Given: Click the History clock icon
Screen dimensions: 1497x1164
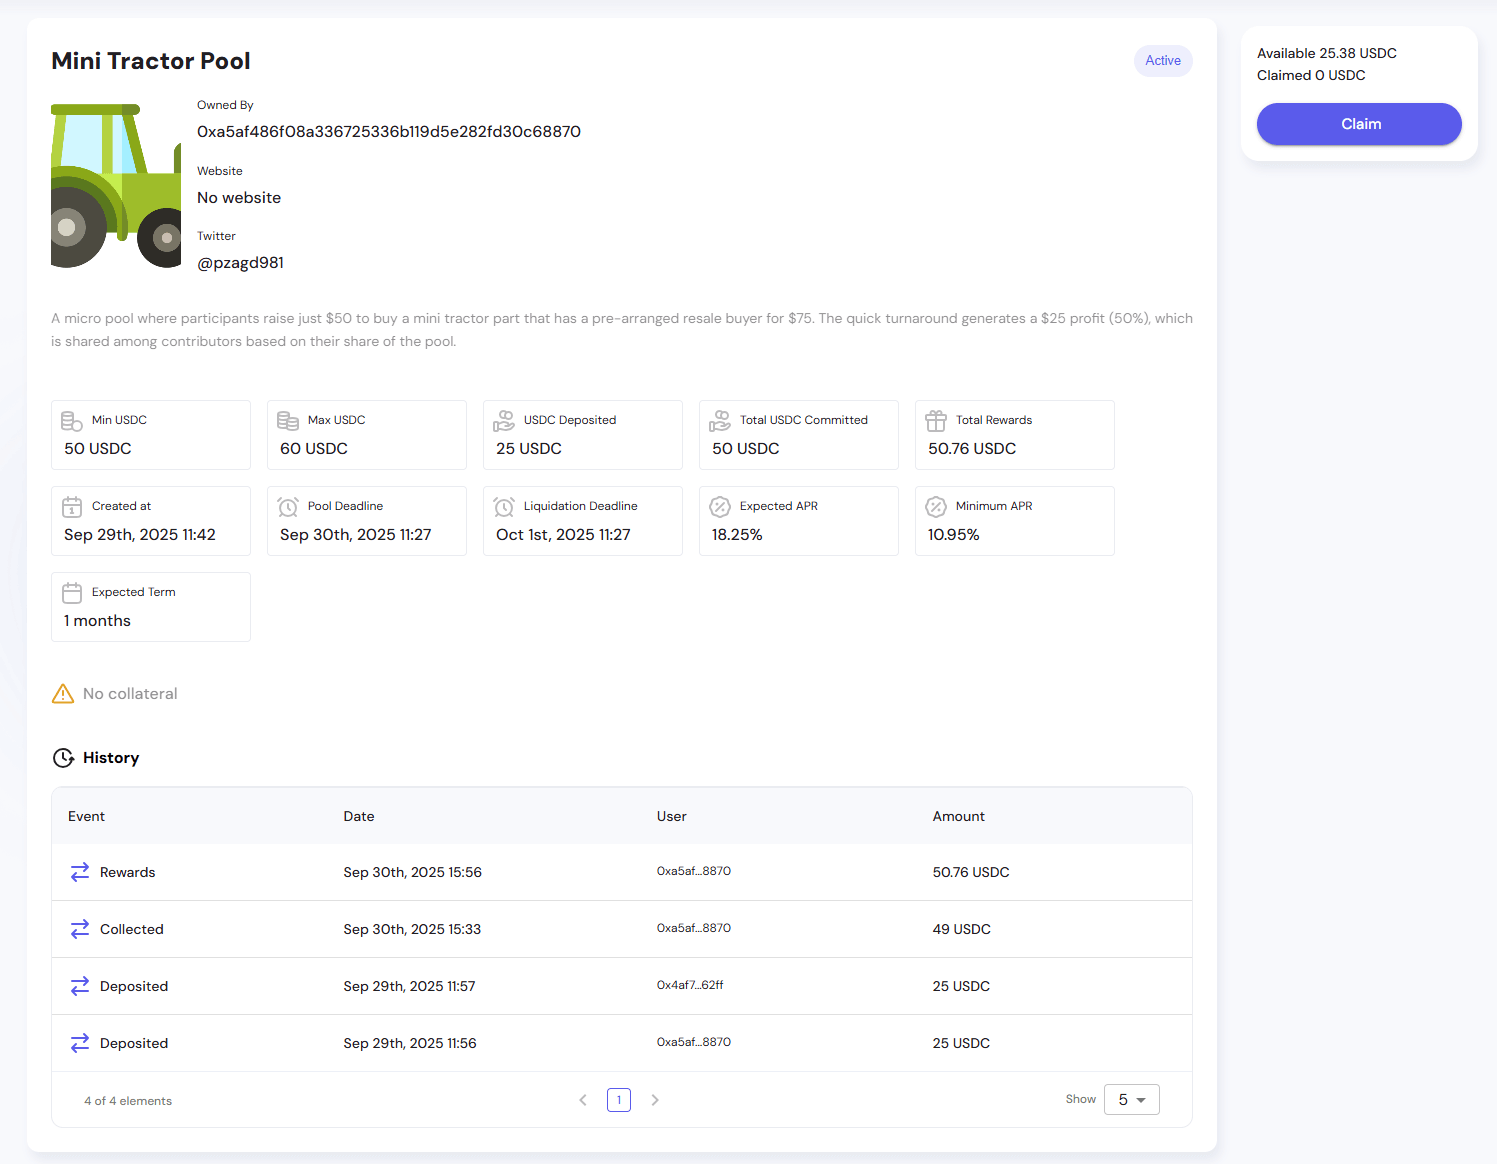Looking at the screenshot, I should [63, 758].
